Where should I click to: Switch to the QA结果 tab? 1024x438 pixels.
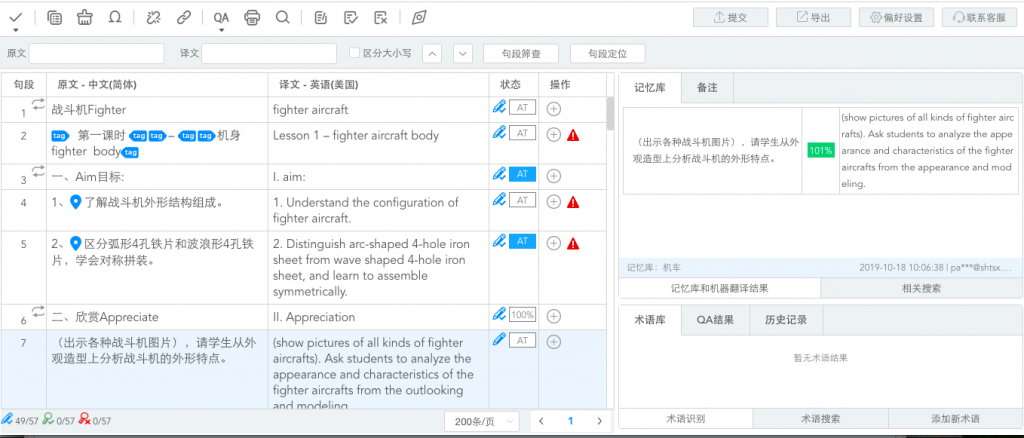[715, 320]
